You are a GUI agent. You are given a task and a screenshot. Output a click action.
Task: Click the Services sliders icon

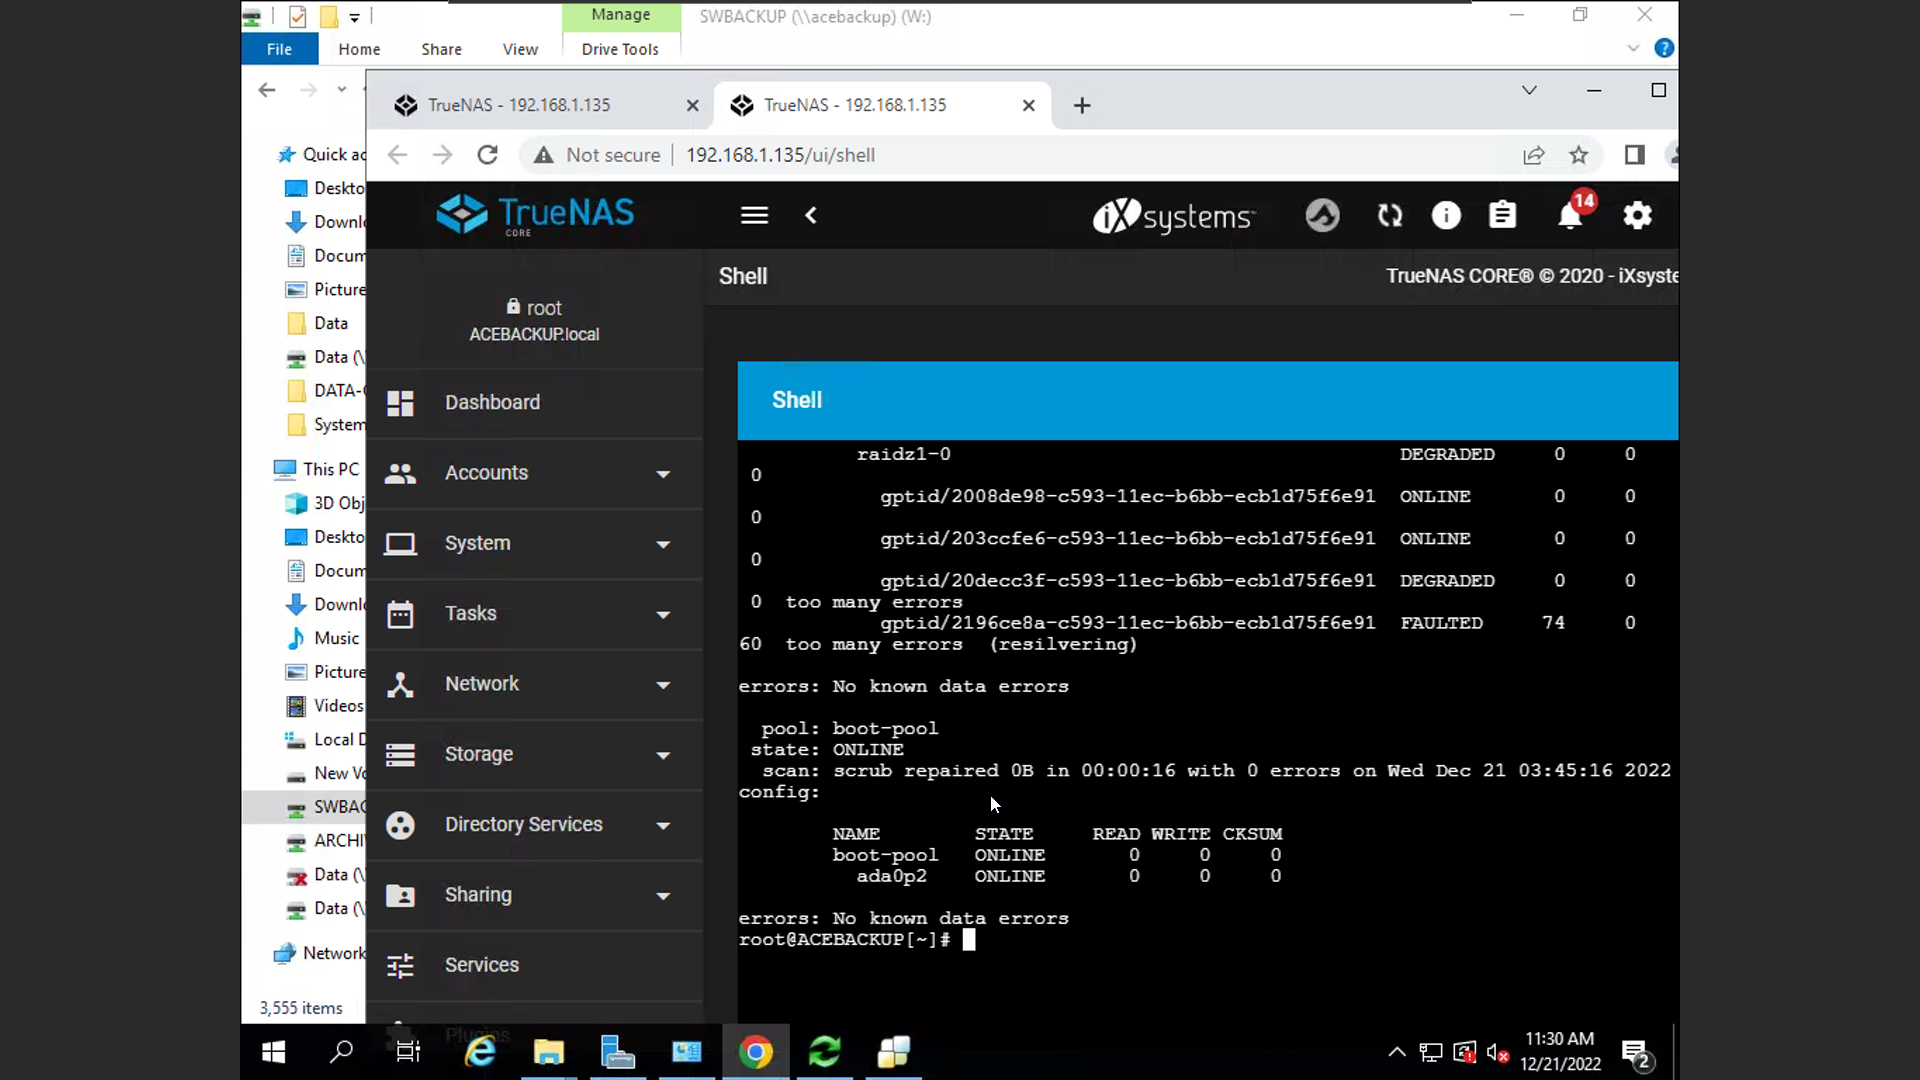pos(400,965)
